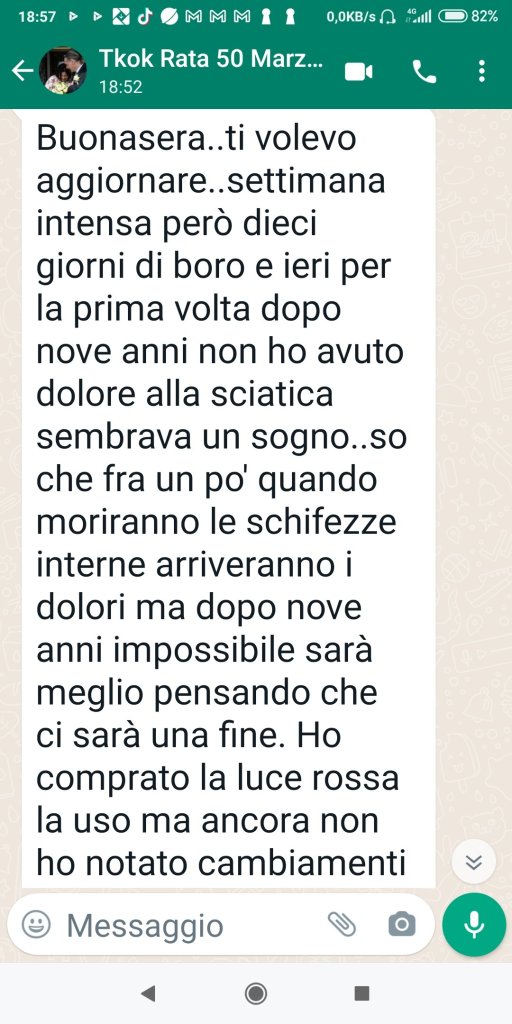512x1024 pixels.
Task: Tap the Android home circle button
Action: [x=256, y=994]
